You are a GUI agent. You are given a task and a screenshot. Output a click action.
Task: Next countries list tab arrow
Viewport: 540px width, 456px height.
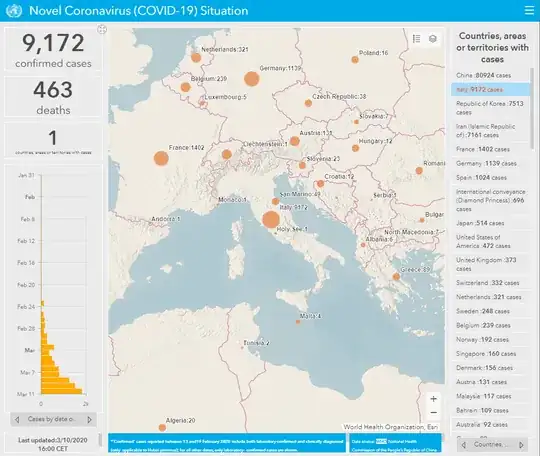tap(521, 445)
